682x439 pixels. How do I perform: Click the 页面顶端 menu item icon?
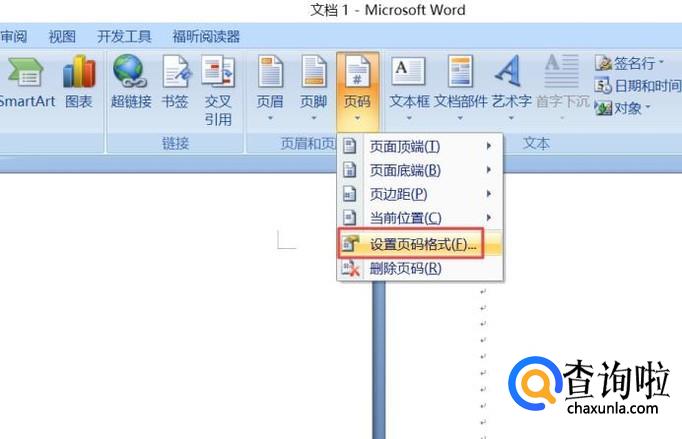(x=350, y=146)
